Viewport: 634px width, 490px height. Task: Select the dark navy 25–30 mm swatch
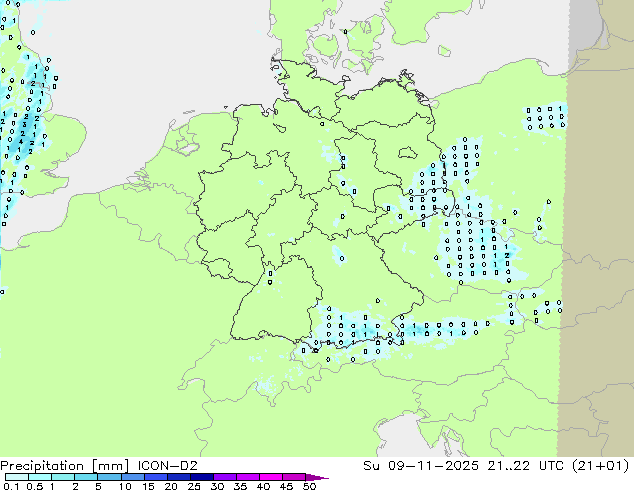pos(201,477)
